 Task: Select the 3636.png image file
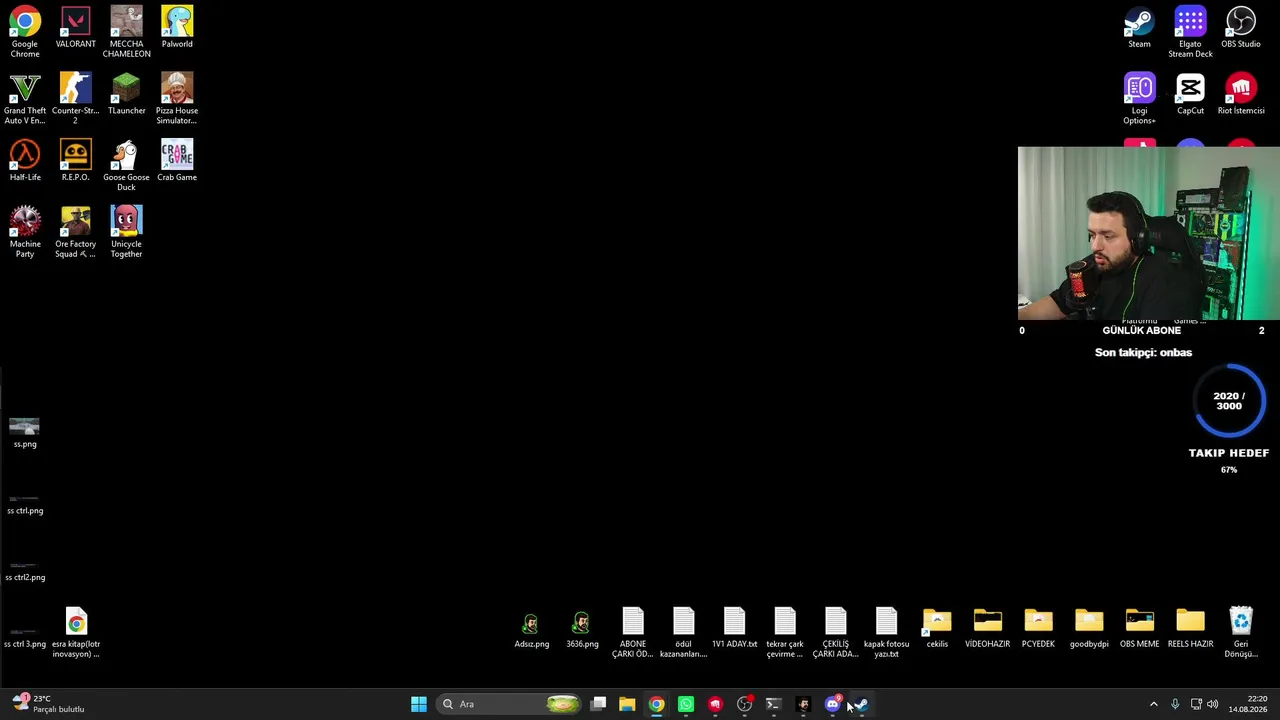point(582,629)
